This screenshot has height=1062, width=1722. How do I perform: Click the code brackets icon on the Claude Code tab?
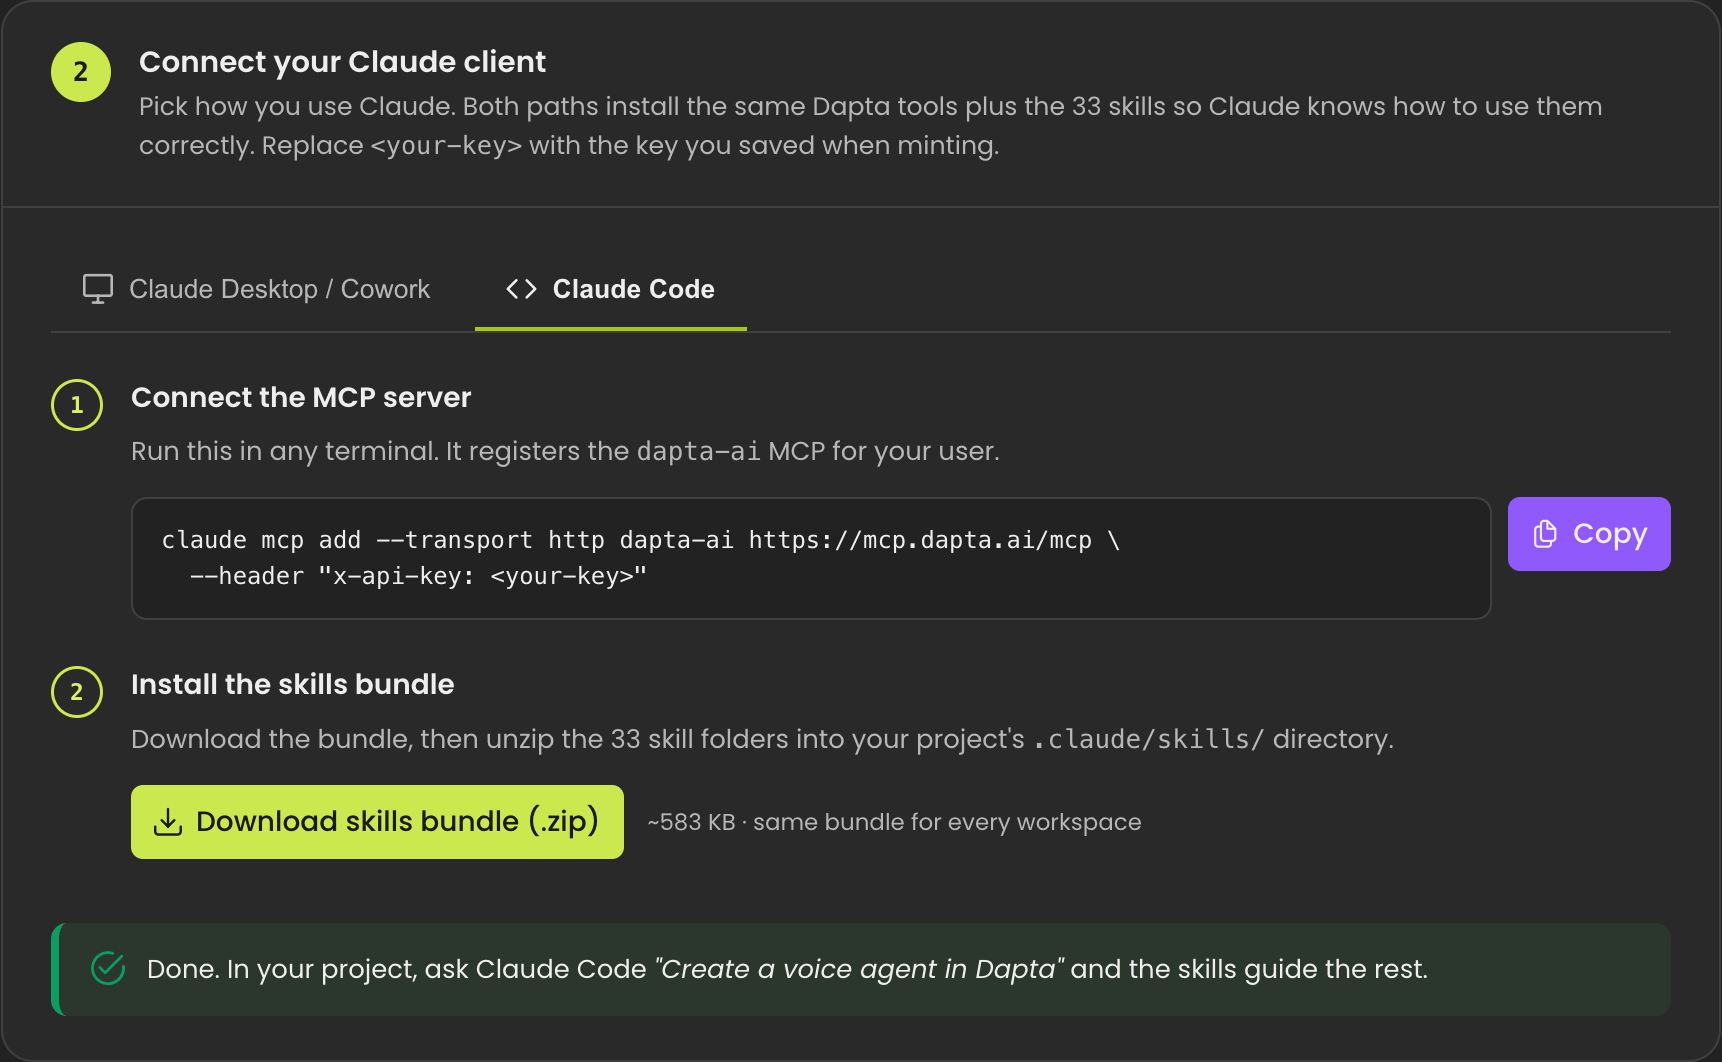point(522,289)
